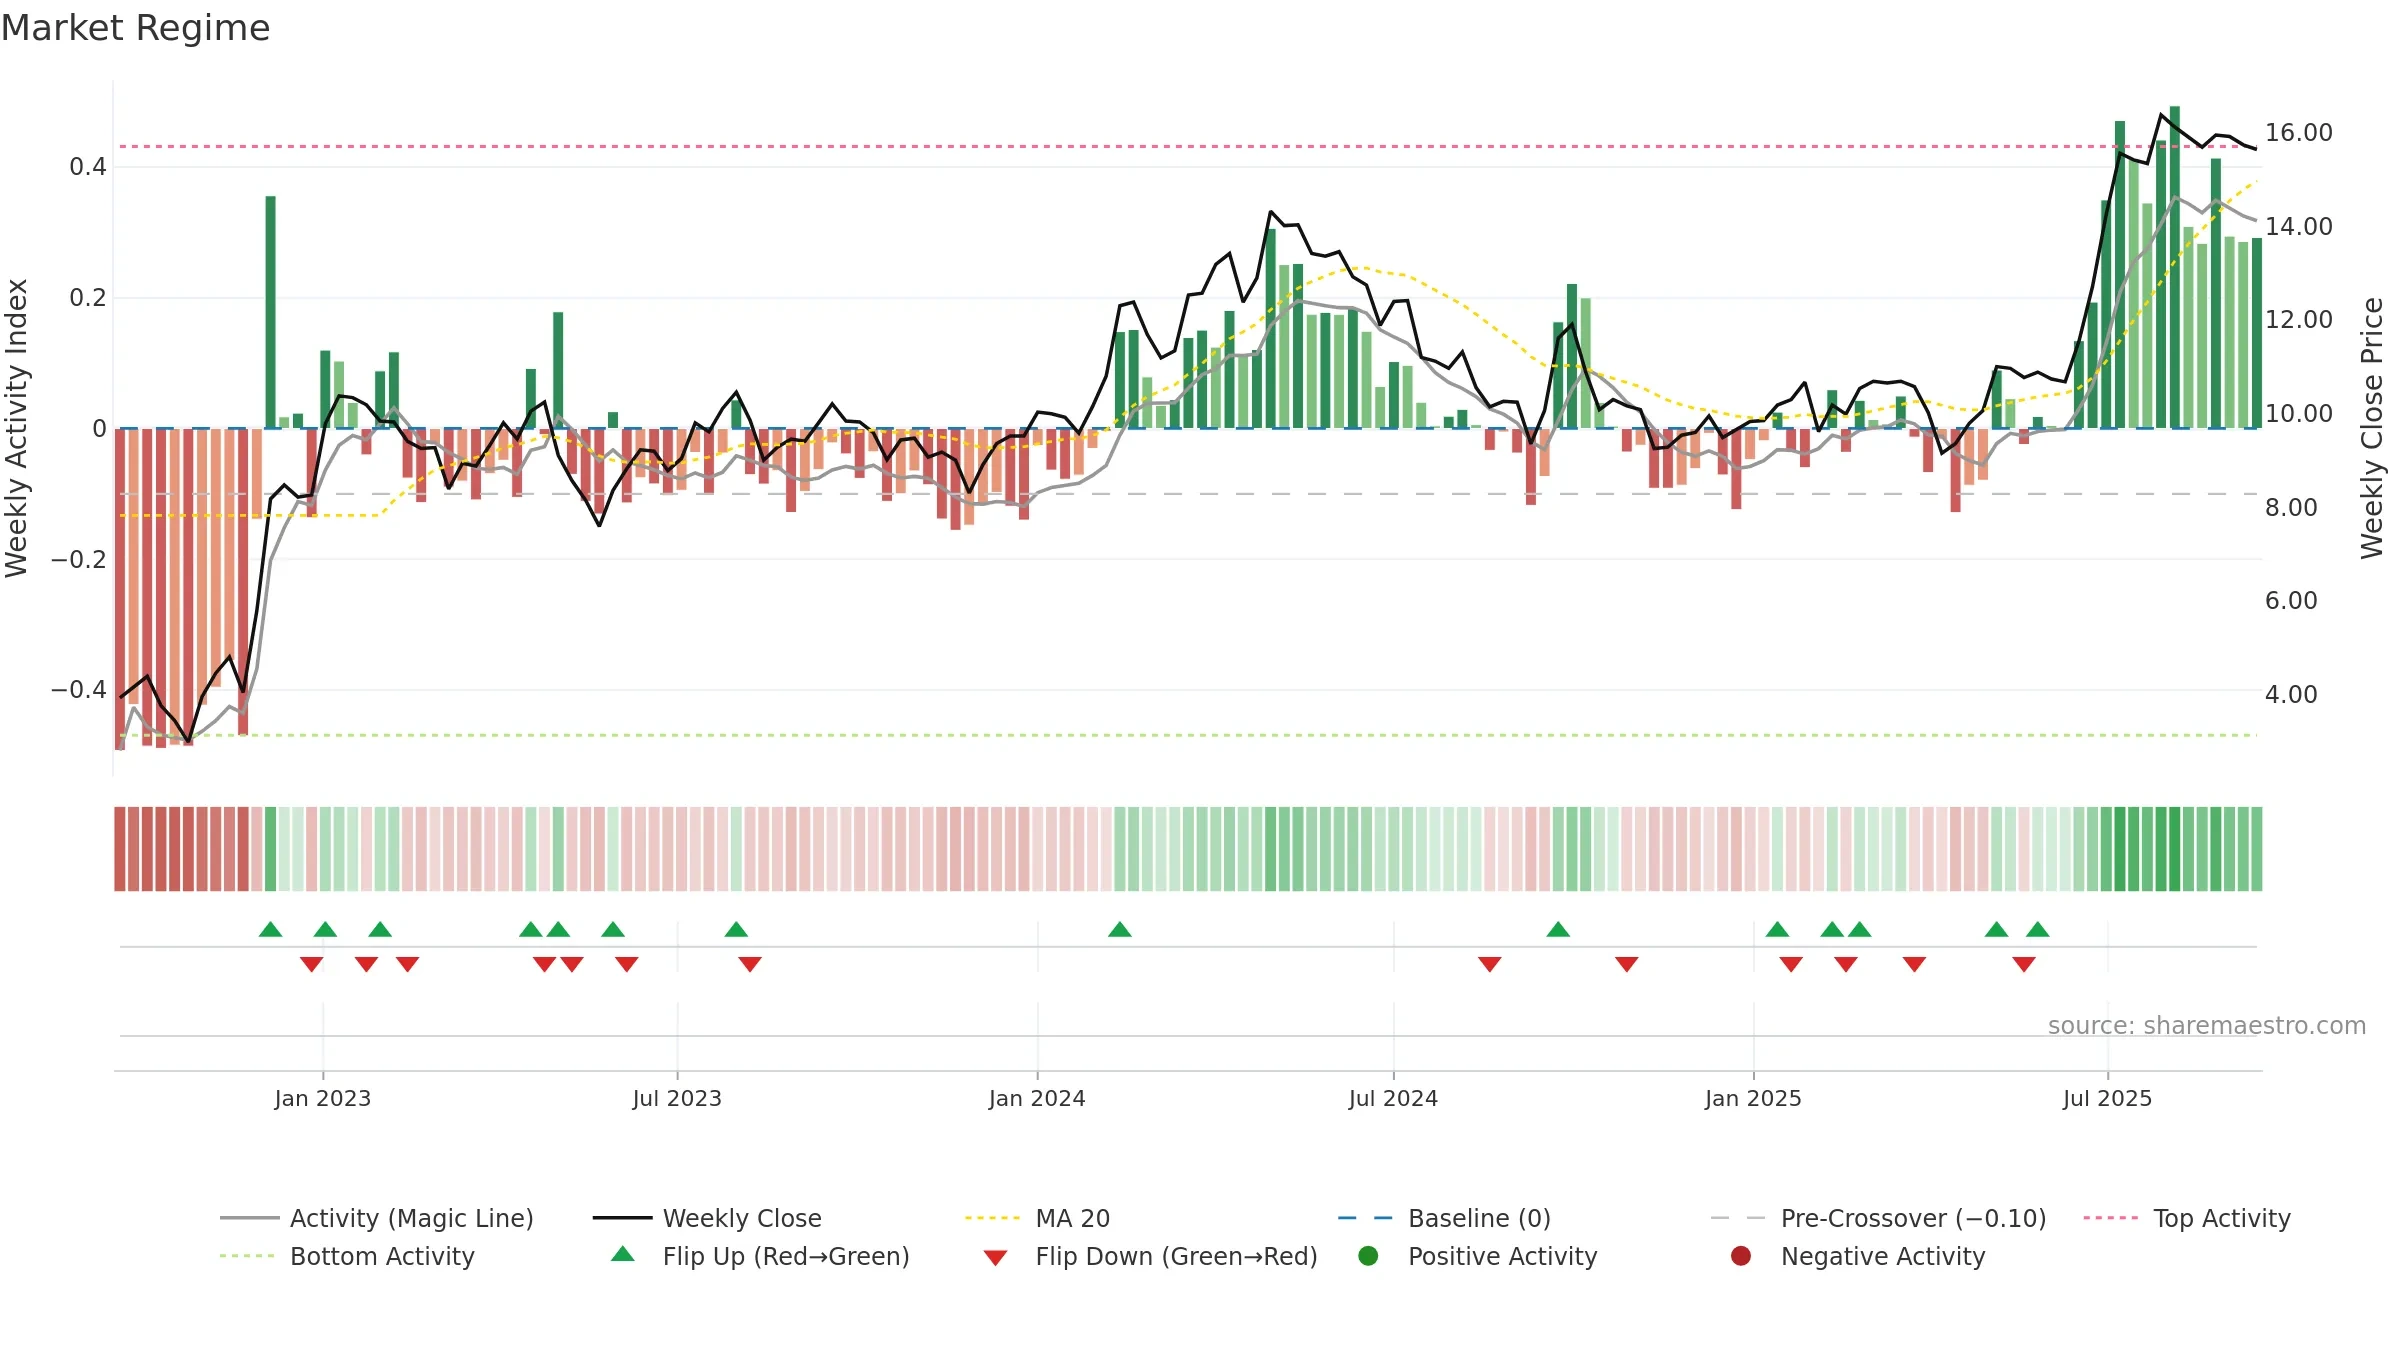2400x1350 pixels.
Task: Toggle the Flip Up (Red→Green) legend entry
Action: point(760,1256)
